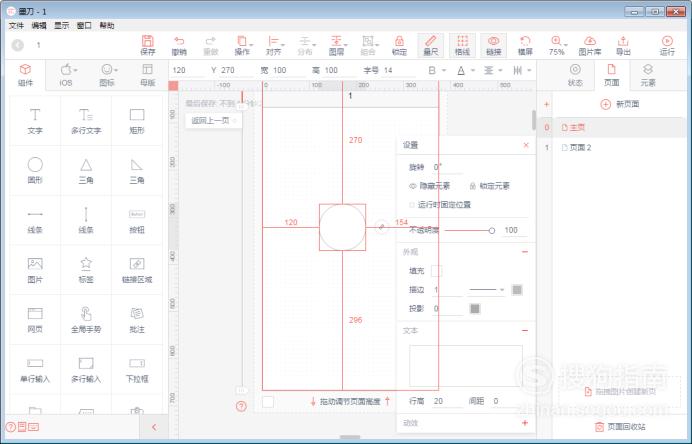Select the link area (链接区域) component
Image resolution: width=692 pixels, height=444 pixels.
coord(137,270)
